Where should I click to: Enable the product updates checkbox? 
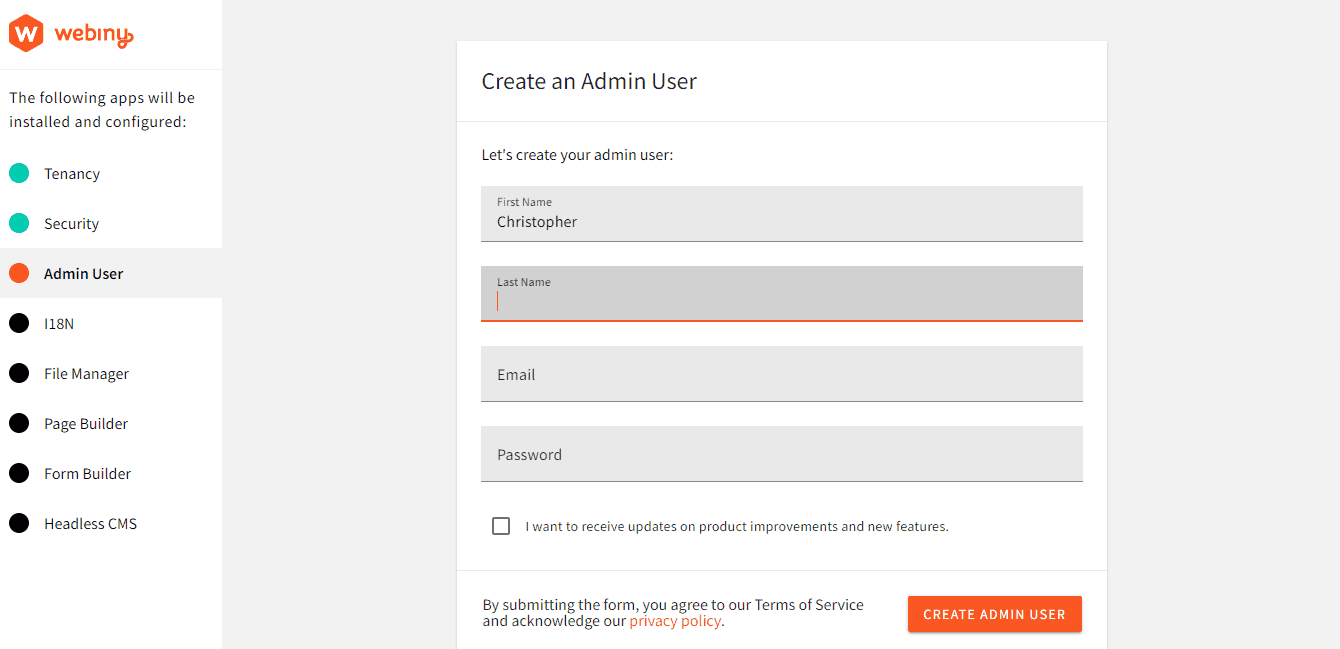[501, 525]
